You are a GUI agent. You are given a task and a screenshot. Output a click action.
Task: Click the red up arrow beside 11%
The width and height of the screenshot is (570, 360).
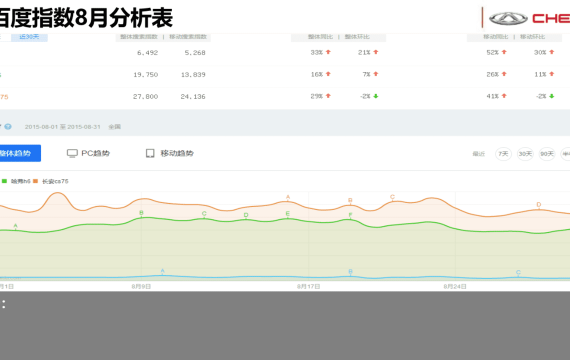coord(552,74)
